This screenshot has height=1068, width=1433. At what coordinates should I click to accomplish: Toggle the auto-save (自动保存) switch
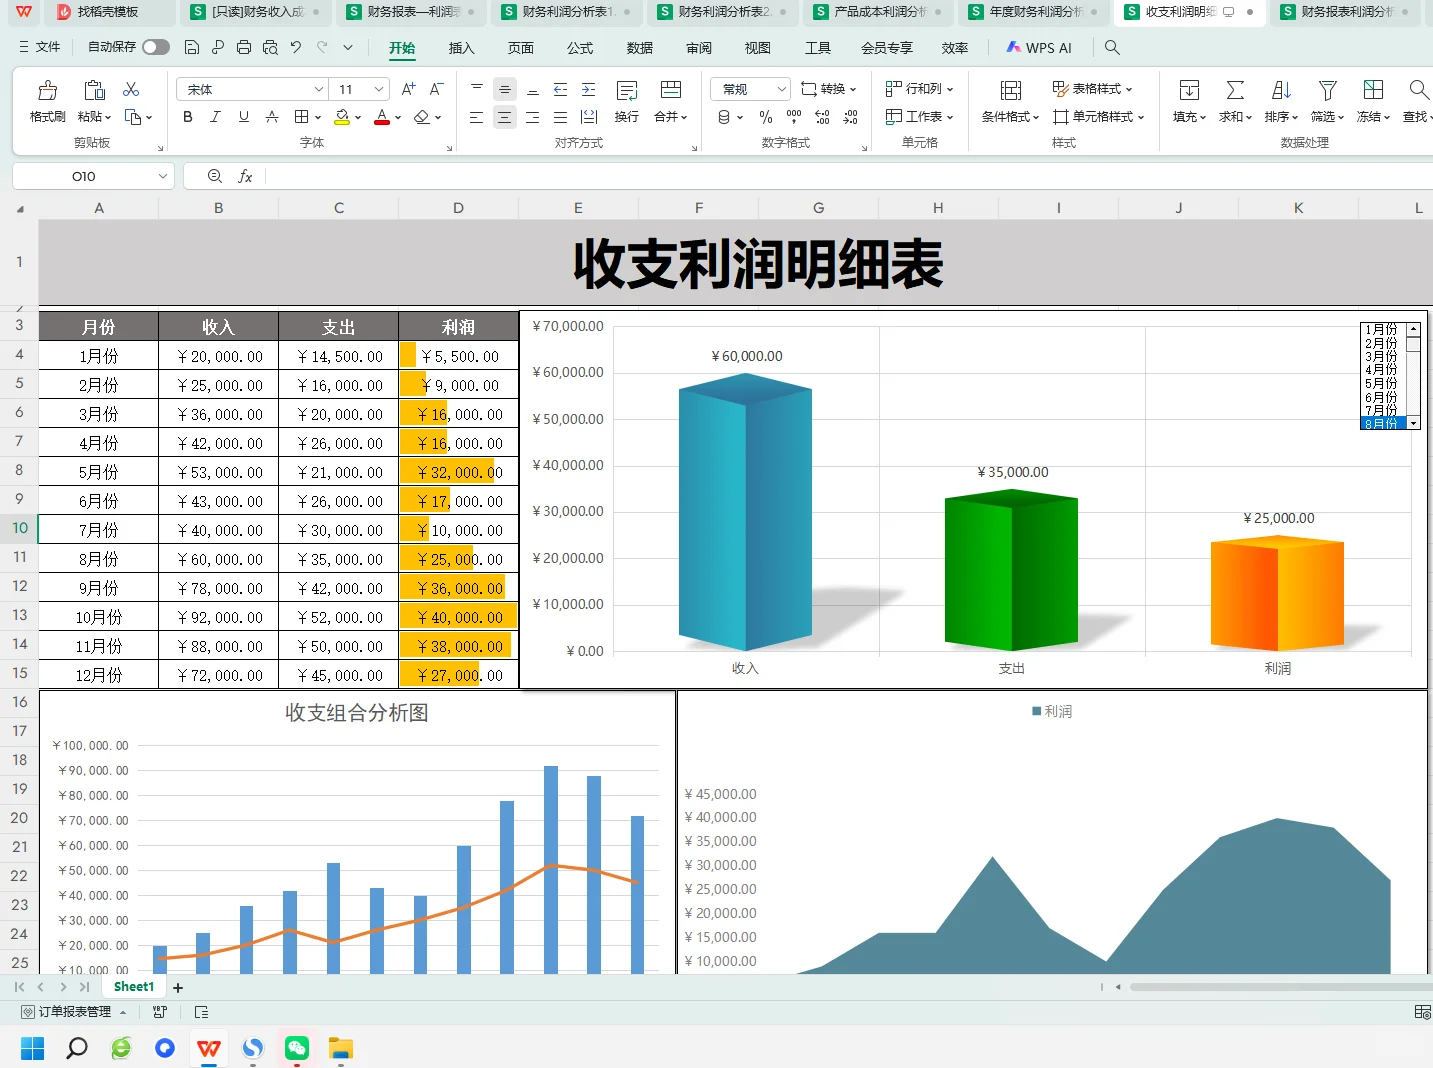coord(155,47)
